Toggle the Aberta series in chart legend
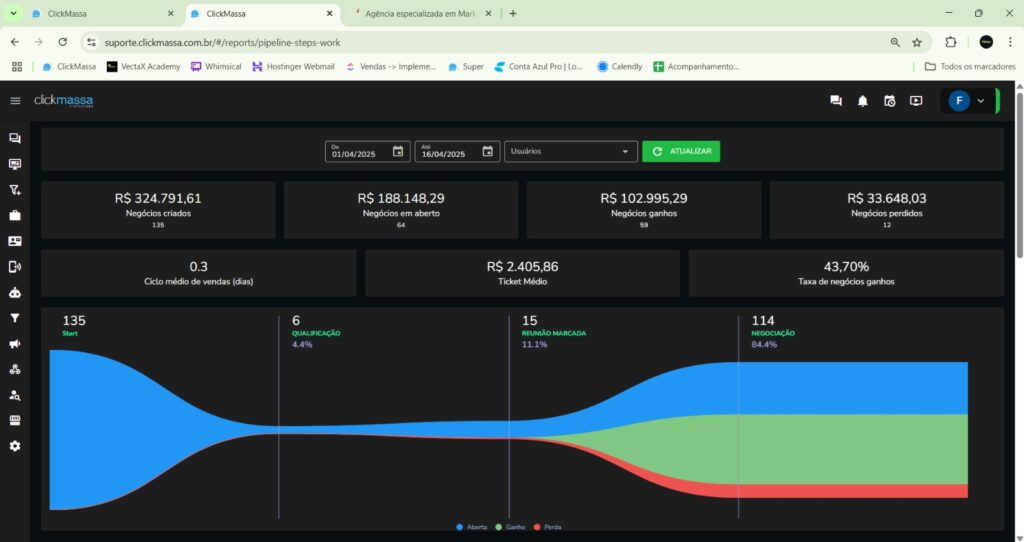 click(x=473, y=527)
